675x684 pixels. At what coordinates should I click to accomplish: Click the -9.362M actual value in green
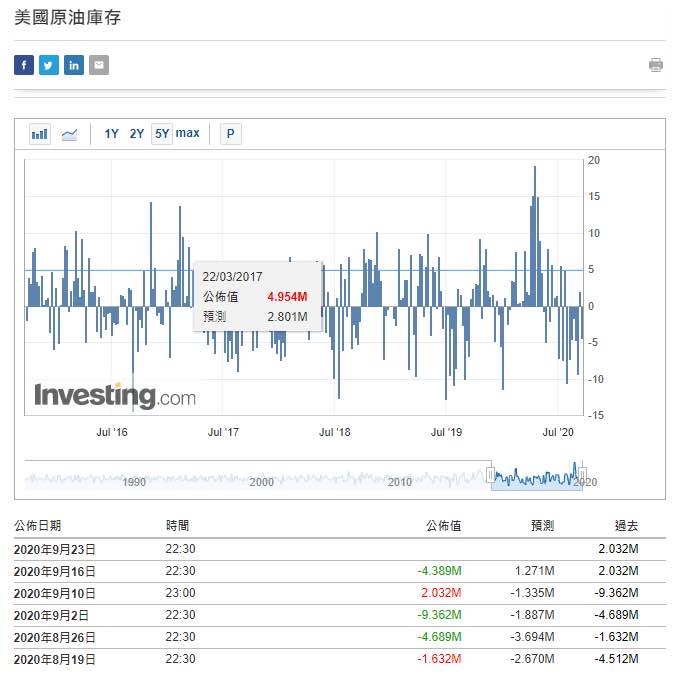pos(439,615)
